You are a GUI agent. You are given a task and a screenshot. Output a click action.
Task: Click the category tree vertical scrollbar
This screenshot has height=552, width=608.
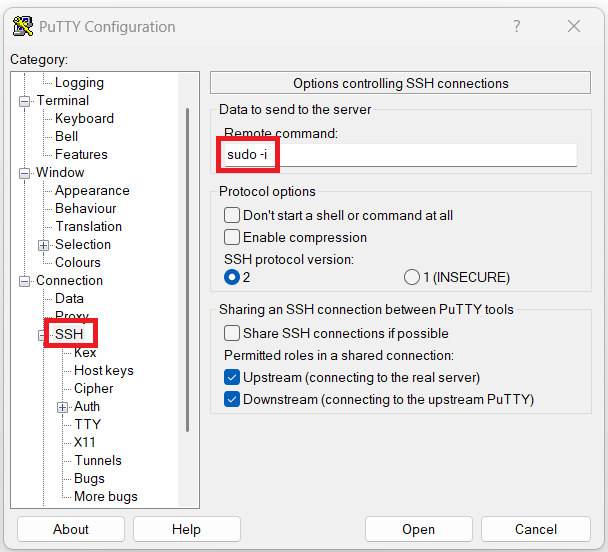[188, 270]
